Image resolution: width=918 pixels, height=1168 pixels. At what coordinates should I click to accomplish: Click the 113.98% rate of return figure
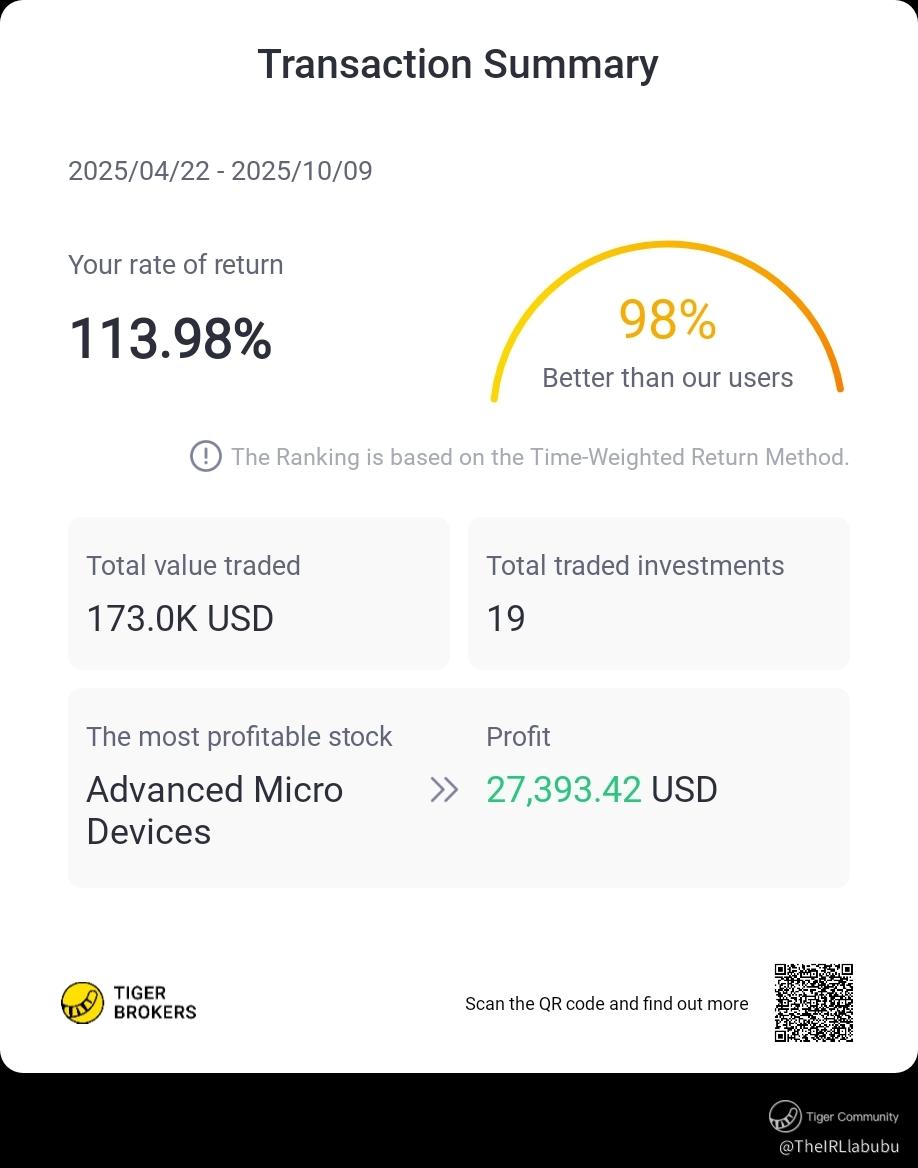pos(170,339)
